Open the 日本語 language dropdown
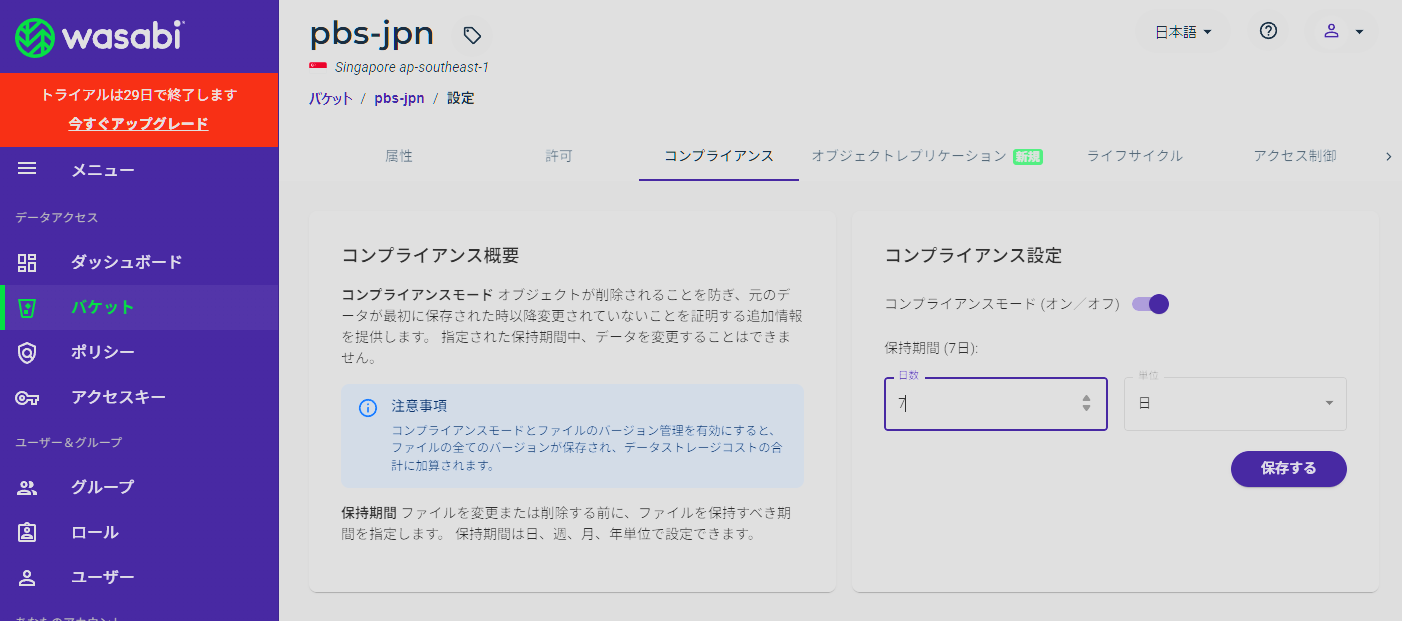Screen dimensions: 1402x621 pos(1183,31)
